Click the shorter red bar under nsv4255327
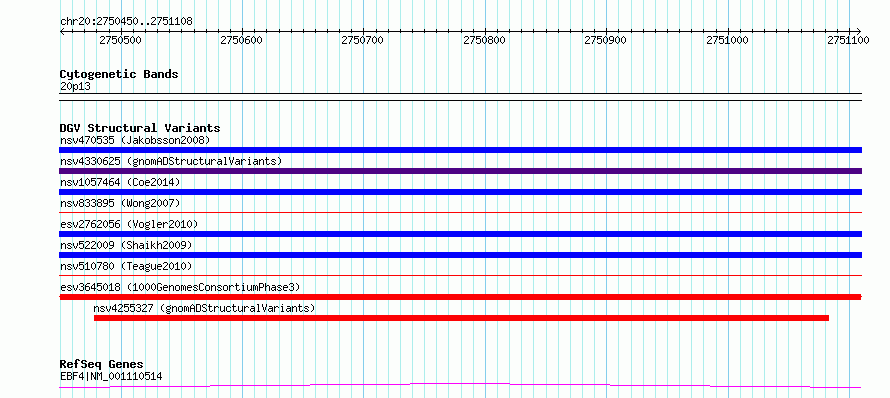890x398 pixels. click(461, 318)
